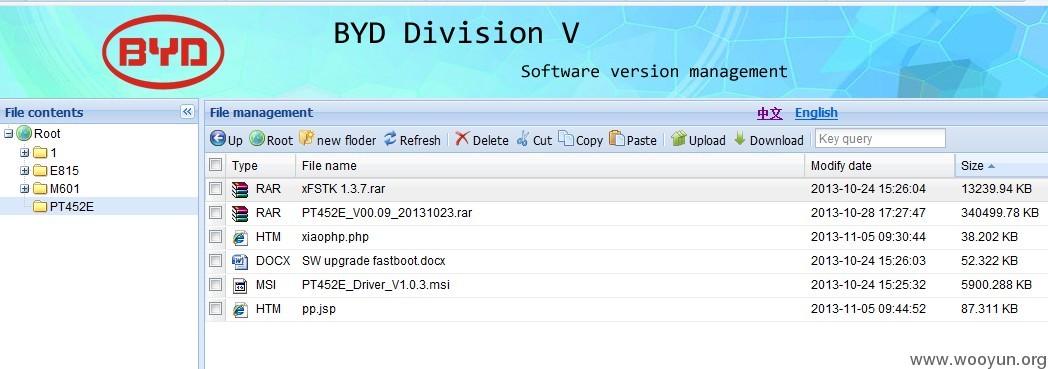Screen dimensions: 1048x369
Task: Switch language to English
Action: pos(816,113)
